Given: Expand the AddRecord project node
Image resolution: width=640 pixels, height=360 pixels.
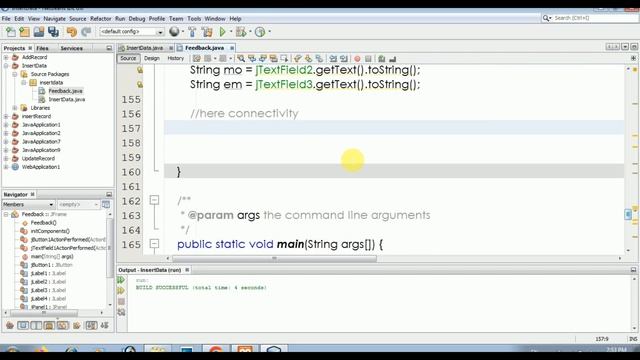Looking at the screenshot, I should pos(6,58).
